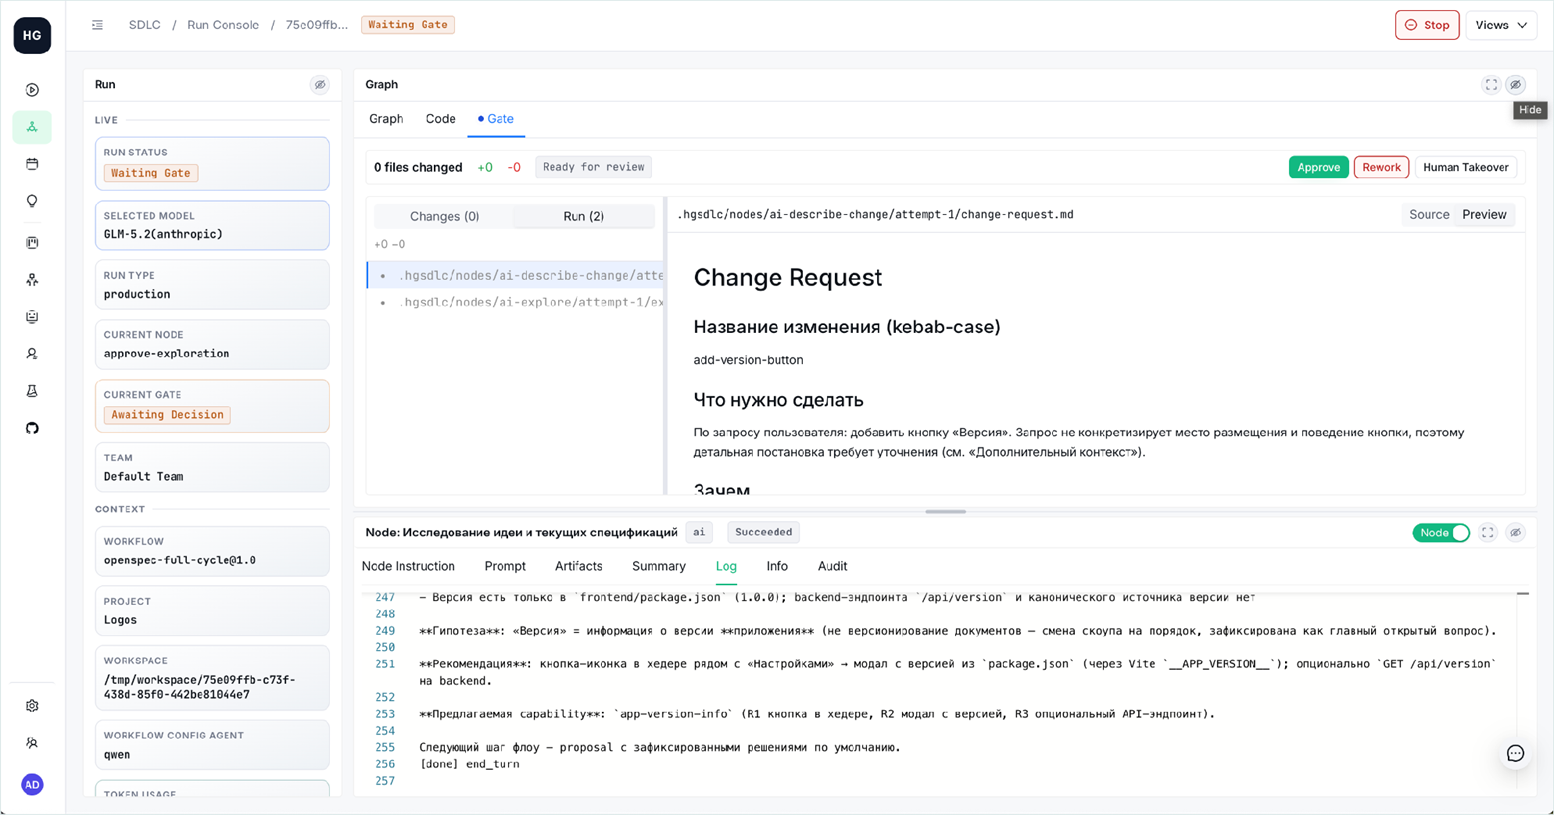Image resolution: width=1554 pixels, height=815 pixels.
Task: Open the flask icon in the sidebar
Action: [32, 391]
